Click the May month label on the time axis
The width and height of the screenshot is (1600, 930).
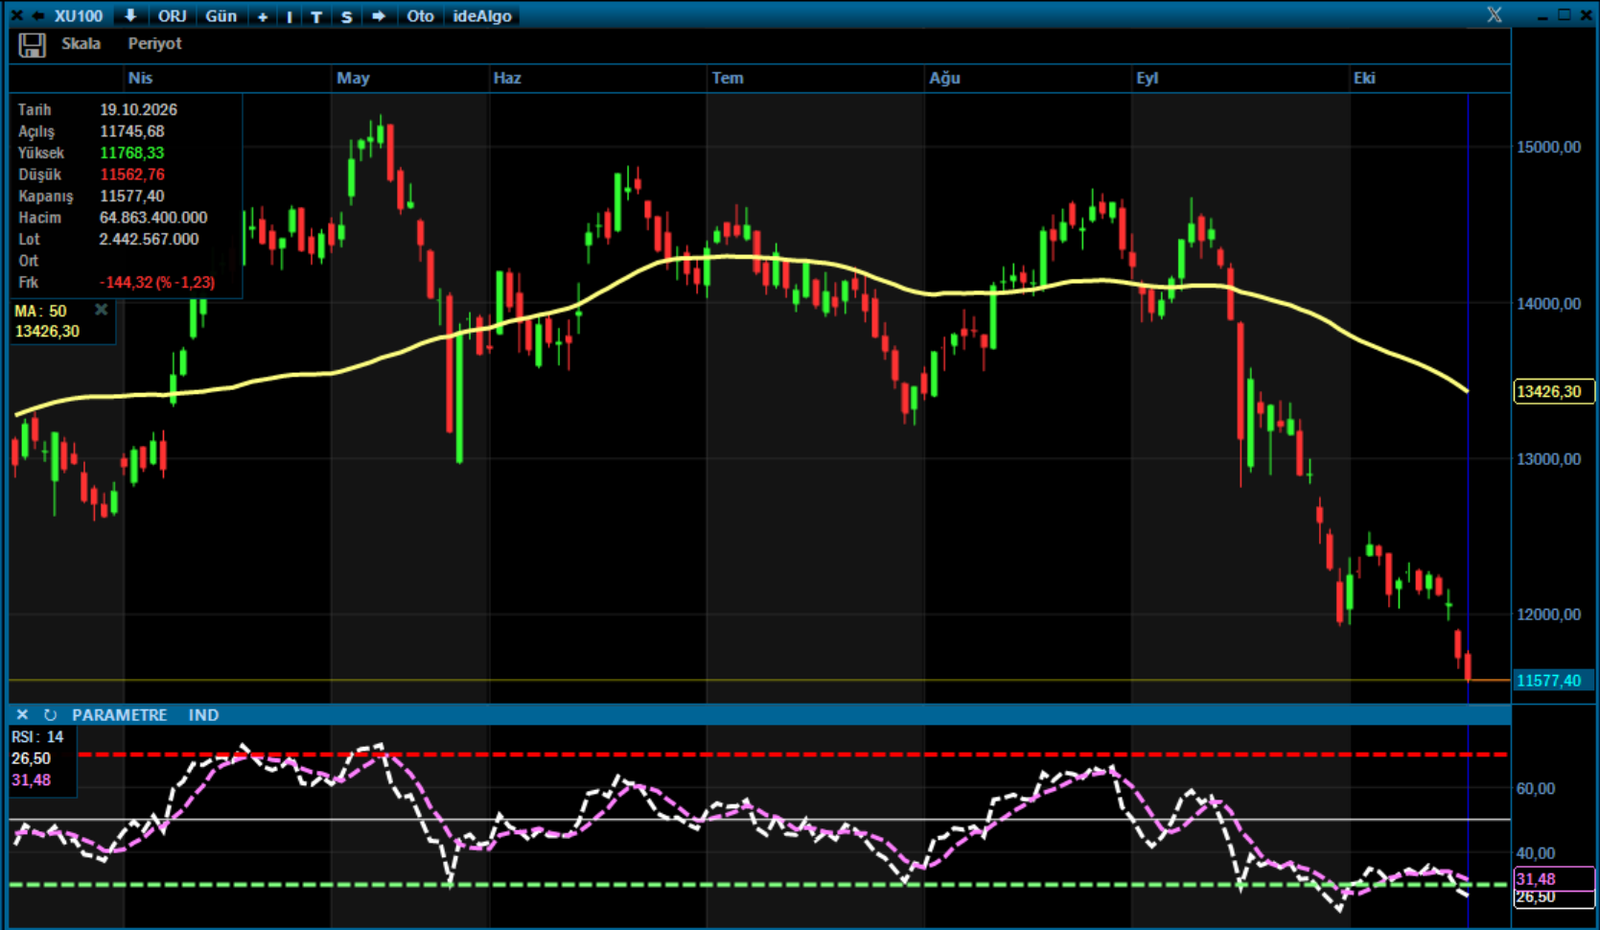[x=353, y=78]
